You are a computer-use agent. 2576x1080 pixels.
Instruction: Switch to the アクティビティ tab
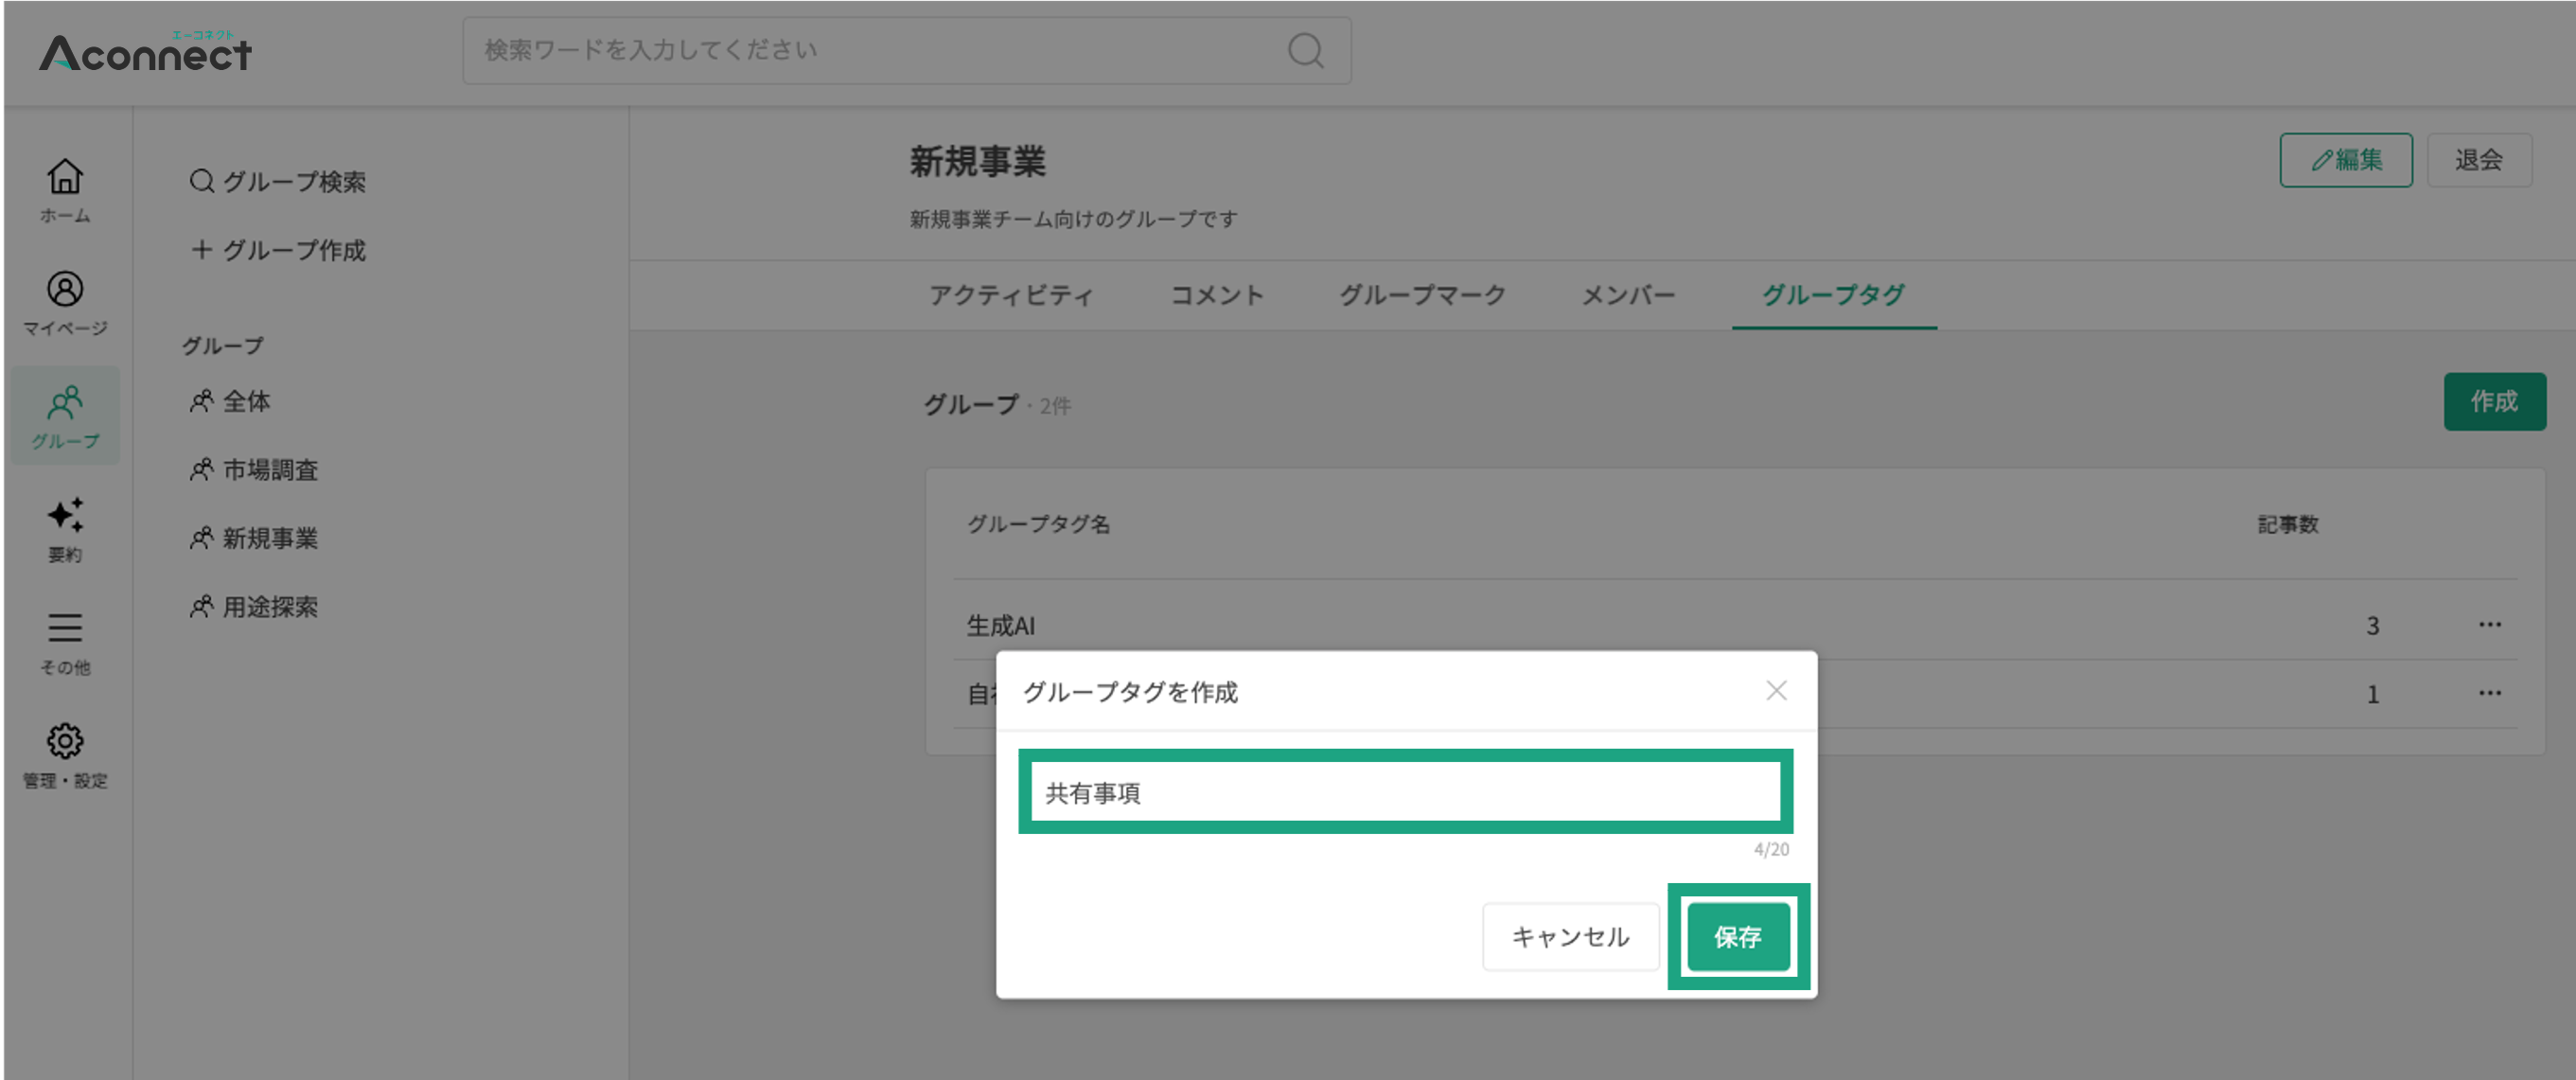tap(1010, 295)
